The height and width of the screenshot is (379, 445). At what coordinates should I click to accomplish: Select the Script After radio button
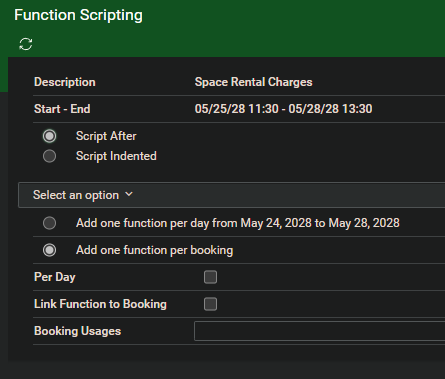49,136
